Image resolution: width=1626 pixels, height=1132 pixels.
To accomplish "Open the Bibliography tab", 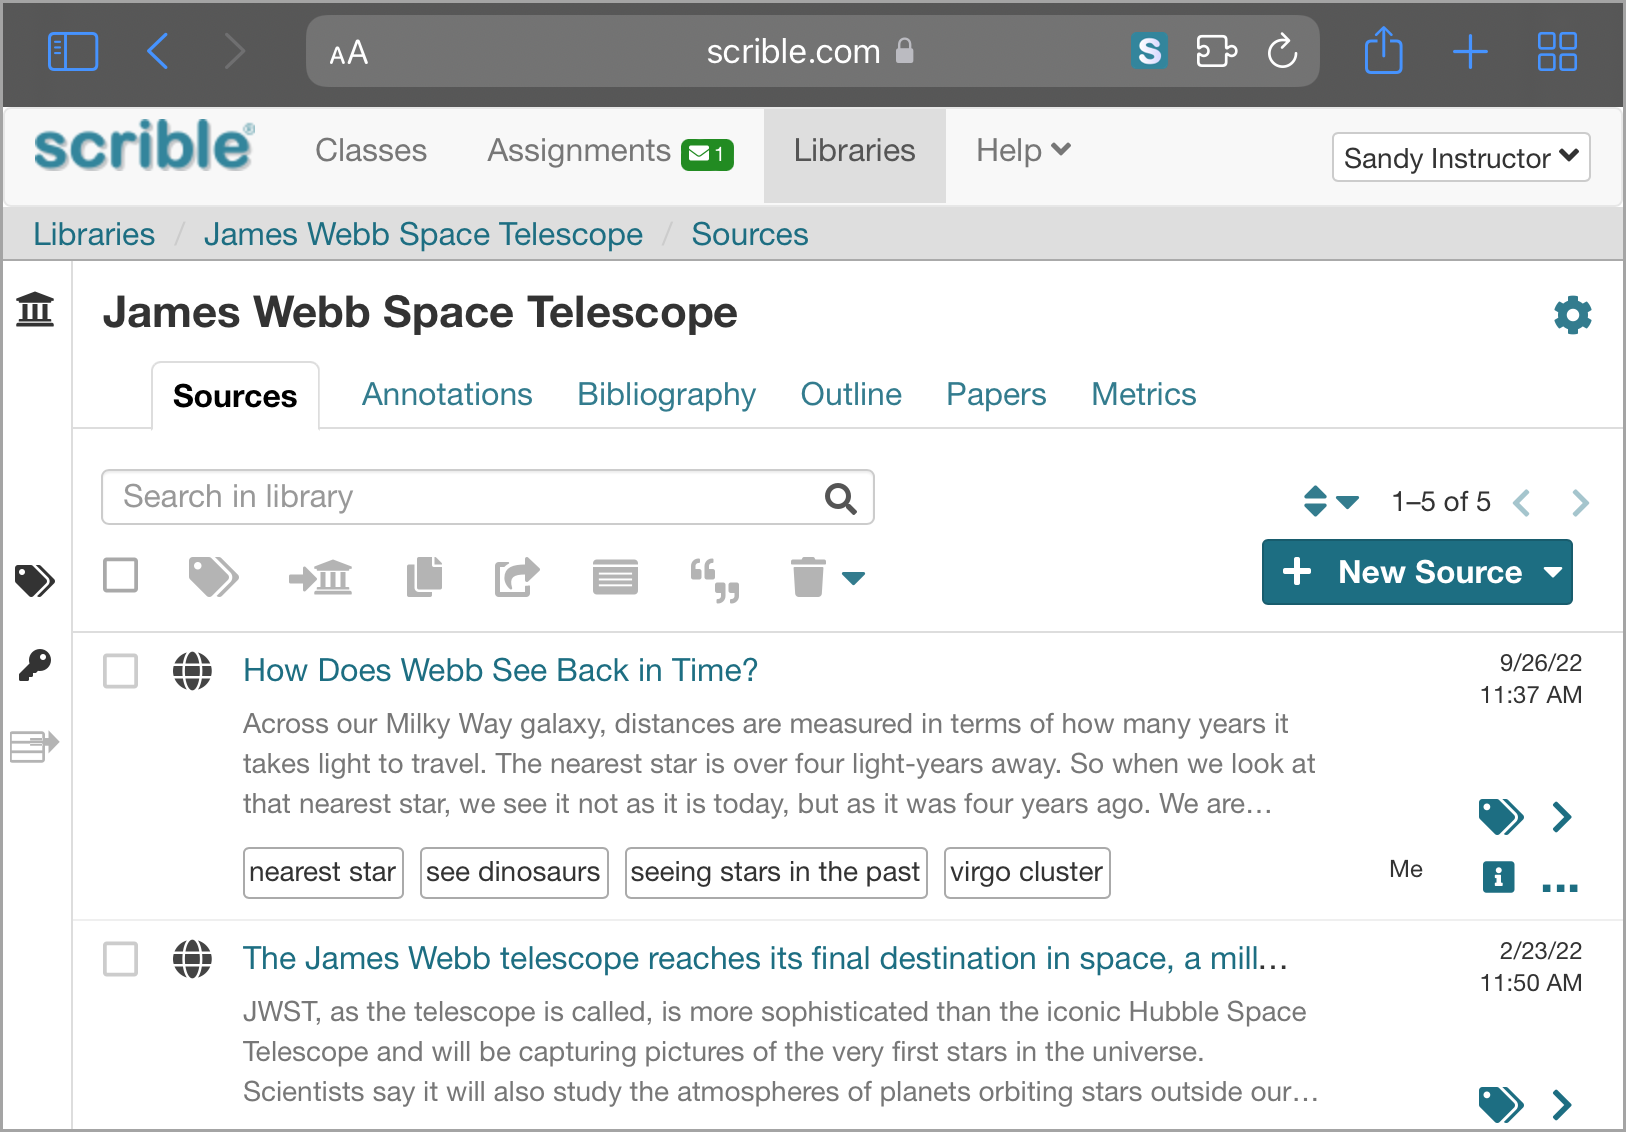I will (666, 395).
